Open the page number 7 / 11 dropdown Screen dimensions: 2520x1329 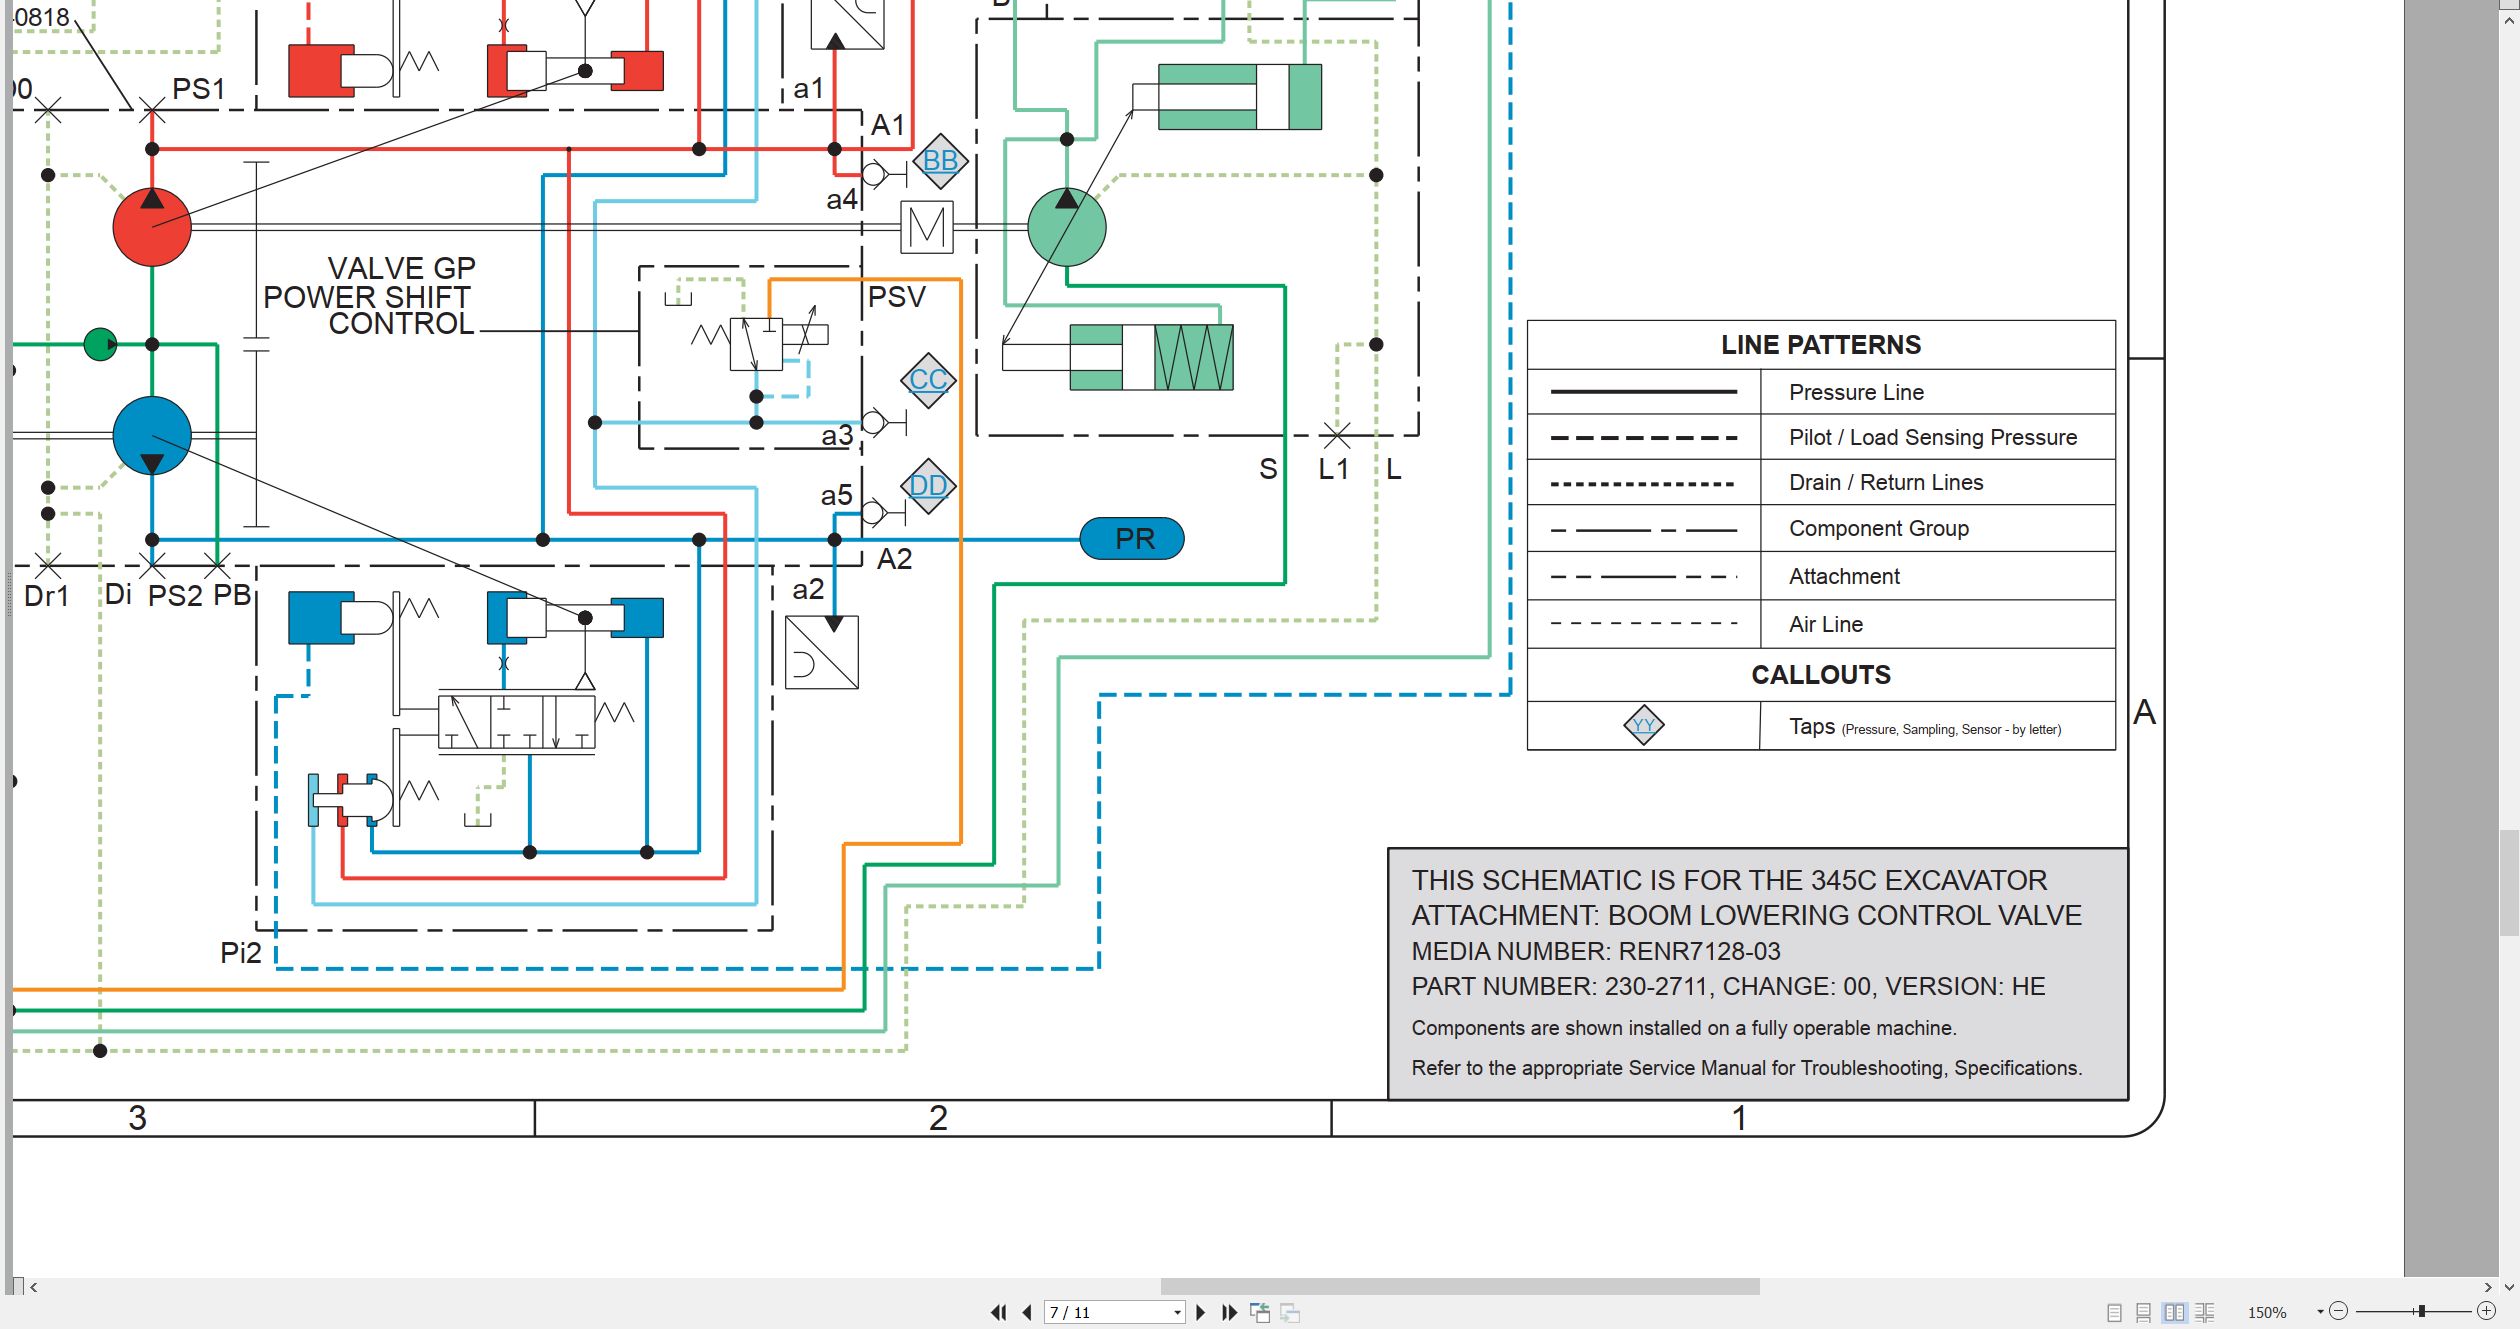click(1177, 1312)
